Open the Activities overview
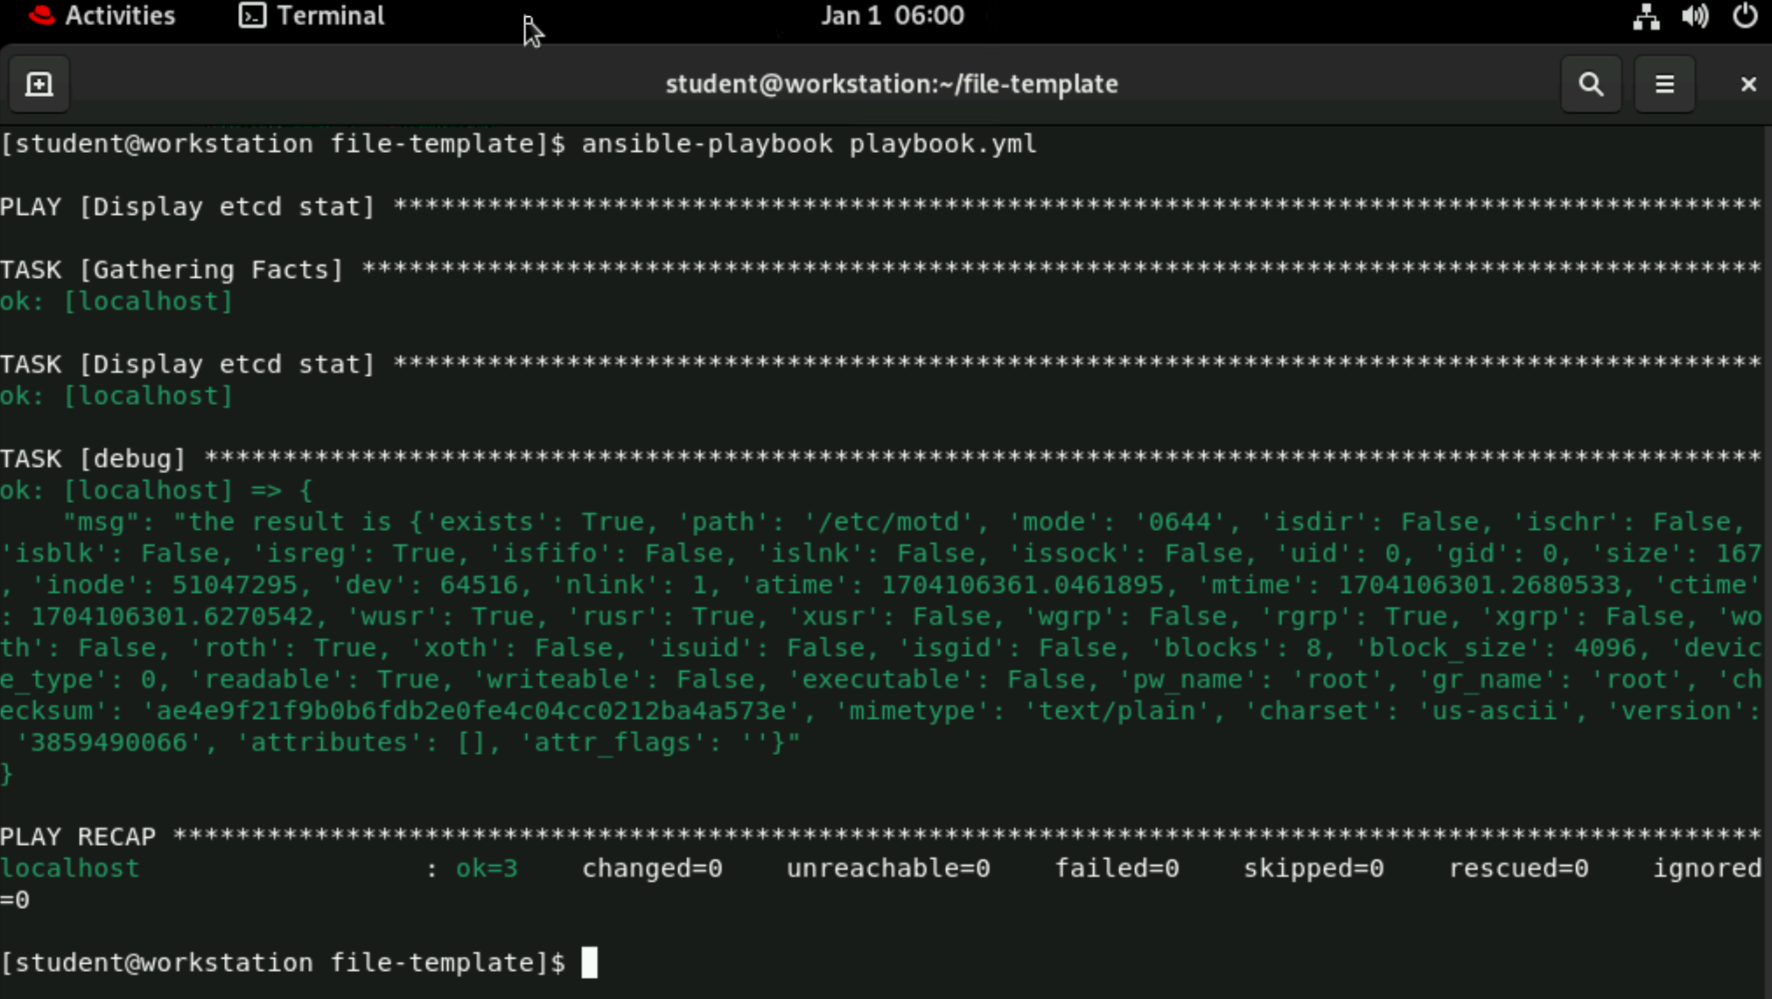This screenshot has height=999, width=1772. 118,16
